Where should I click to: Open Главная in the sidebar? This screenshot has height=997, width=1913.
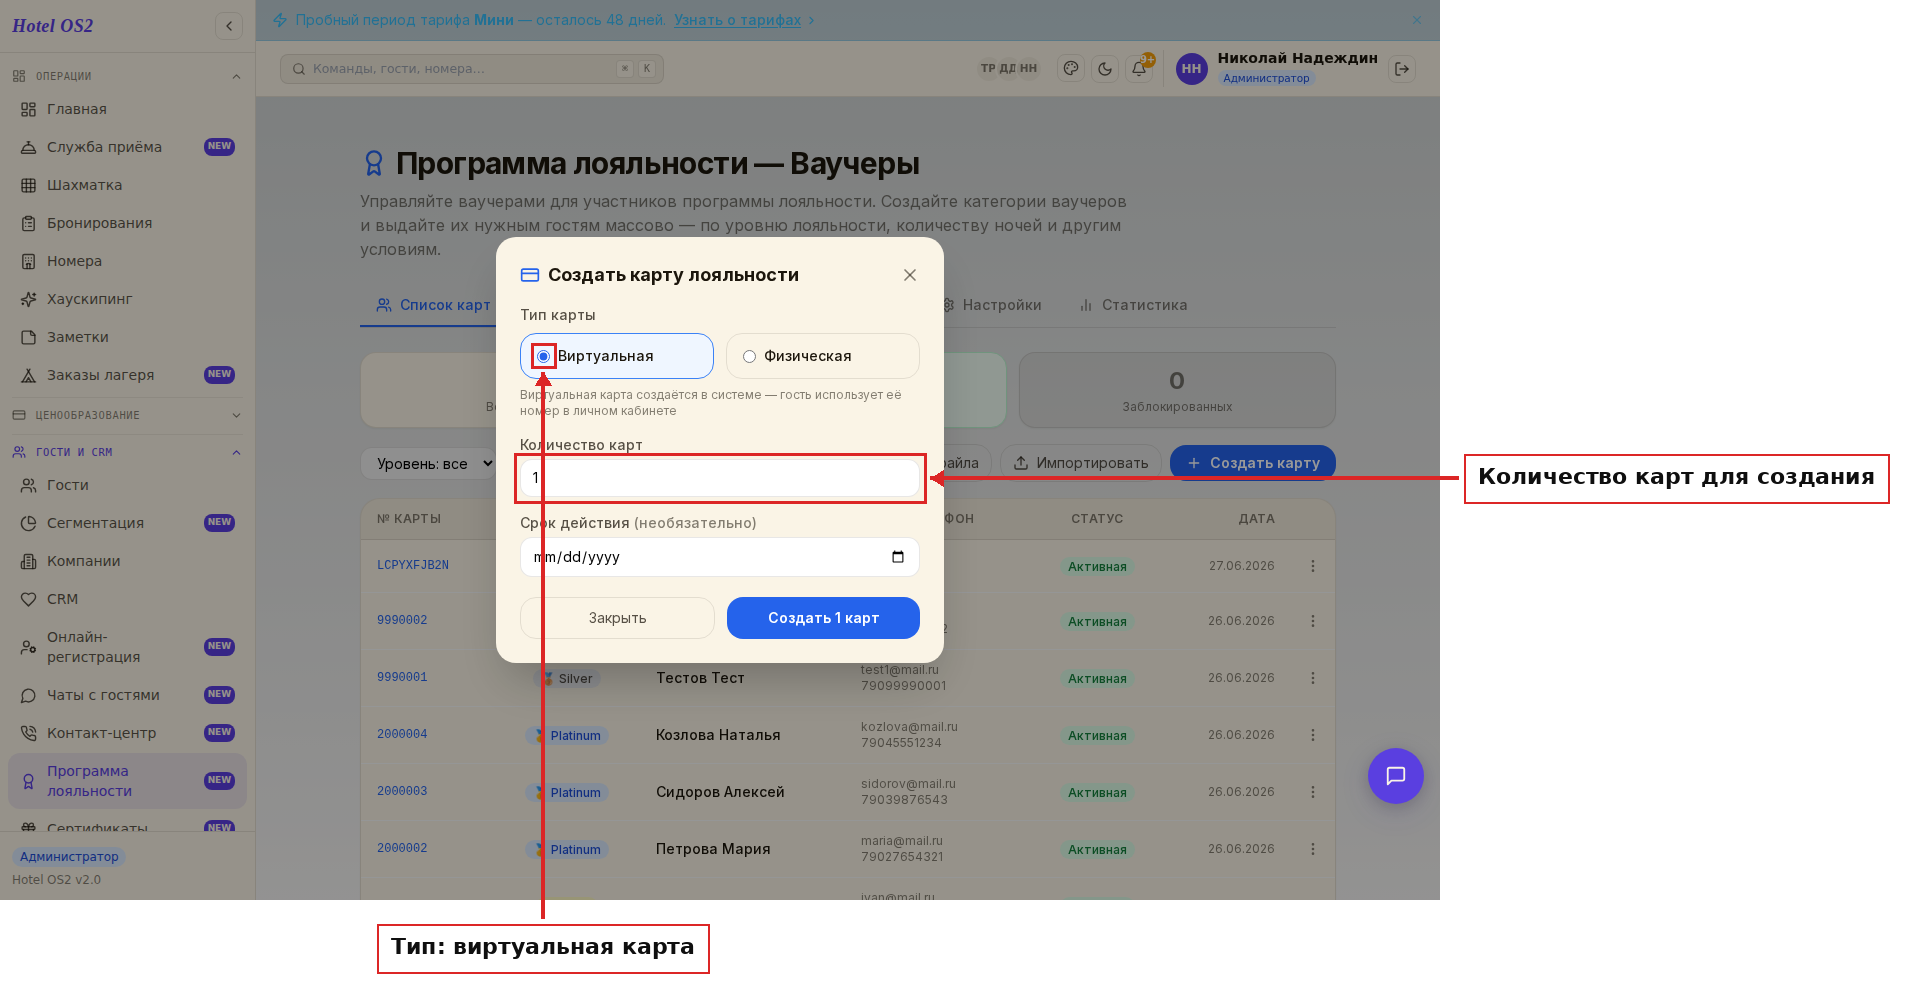click(127, 109)
